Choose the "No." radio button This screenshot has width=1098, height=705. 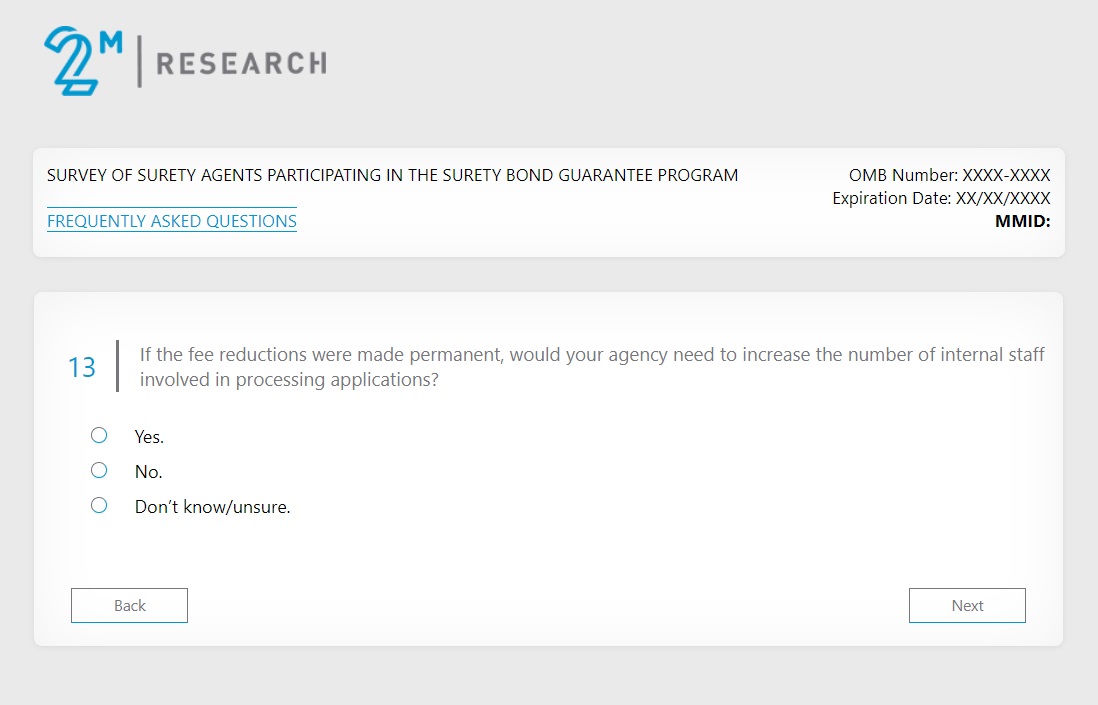pyautogui.click(x=99, y=470)
